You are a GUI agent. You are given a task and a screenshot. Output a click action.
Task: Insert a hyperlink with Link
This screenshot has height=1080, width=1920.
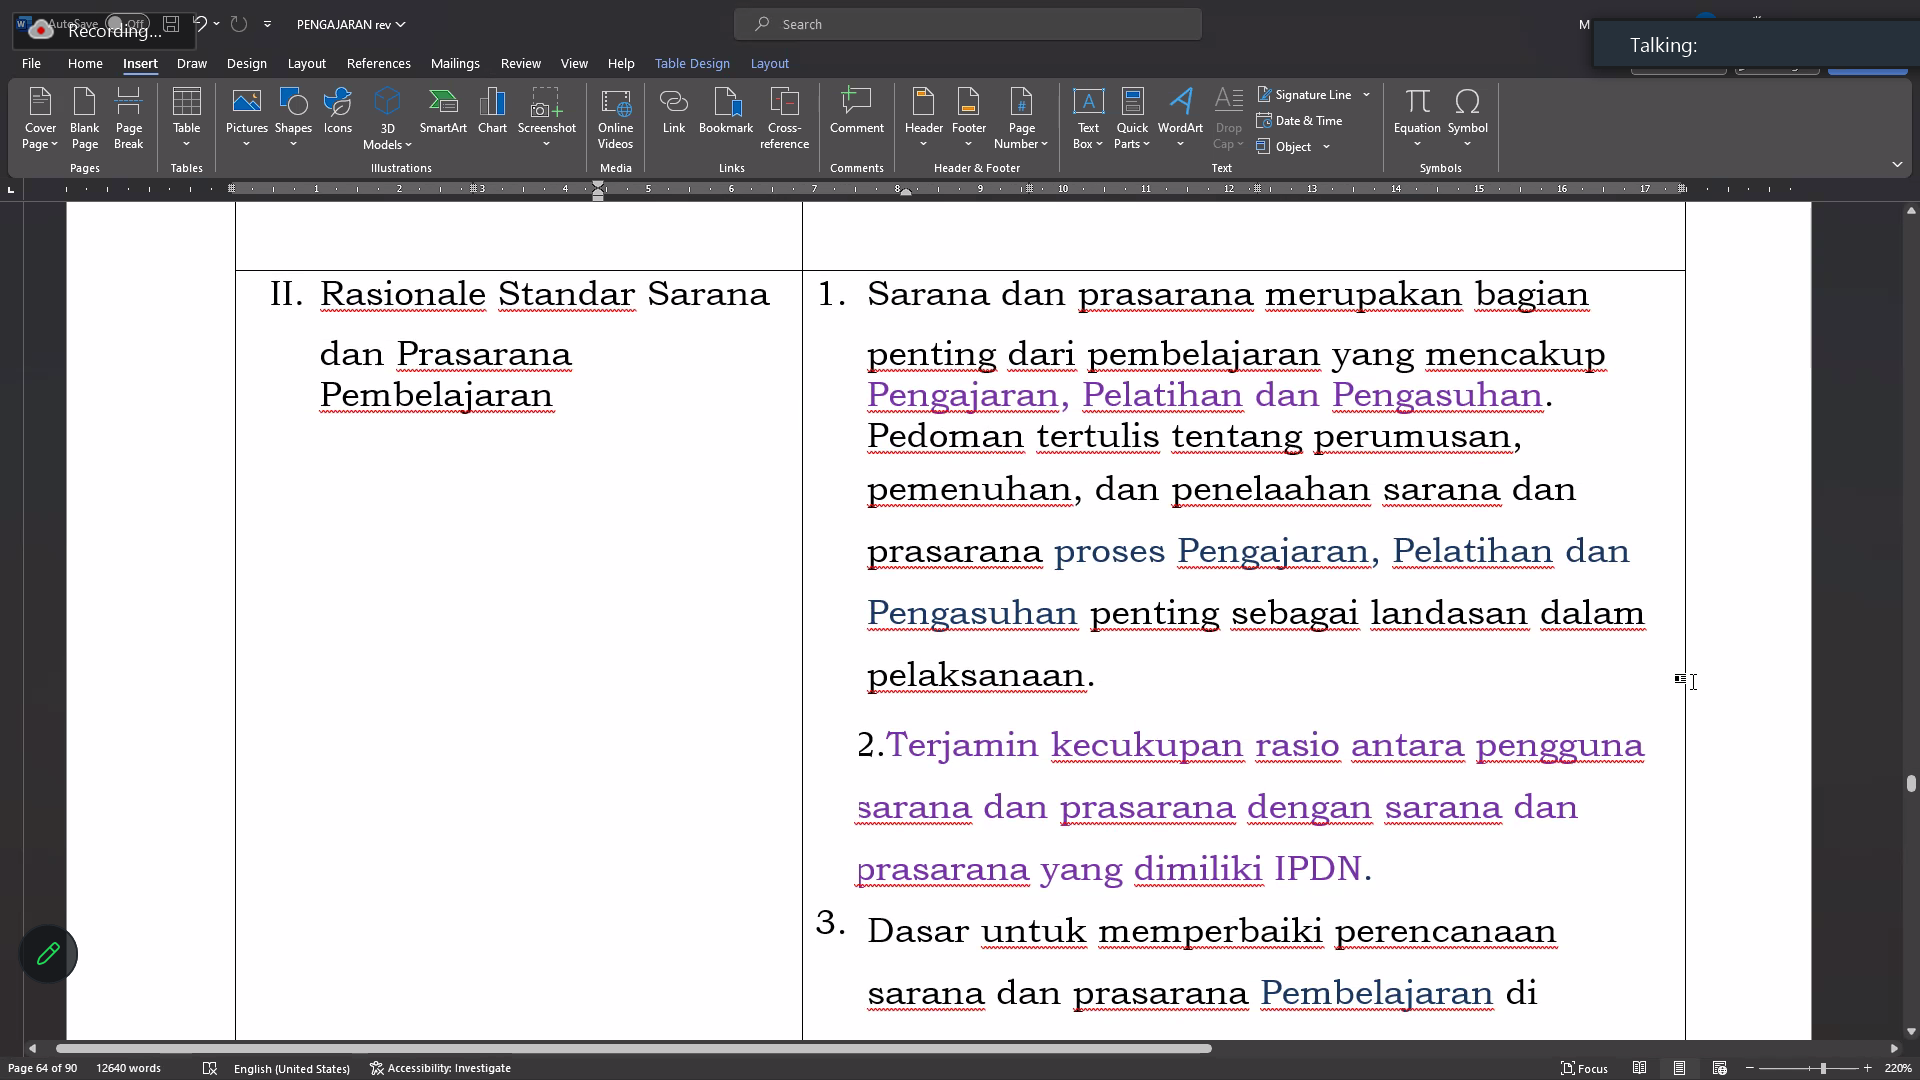pyautogui.click(x=674, y=112)
